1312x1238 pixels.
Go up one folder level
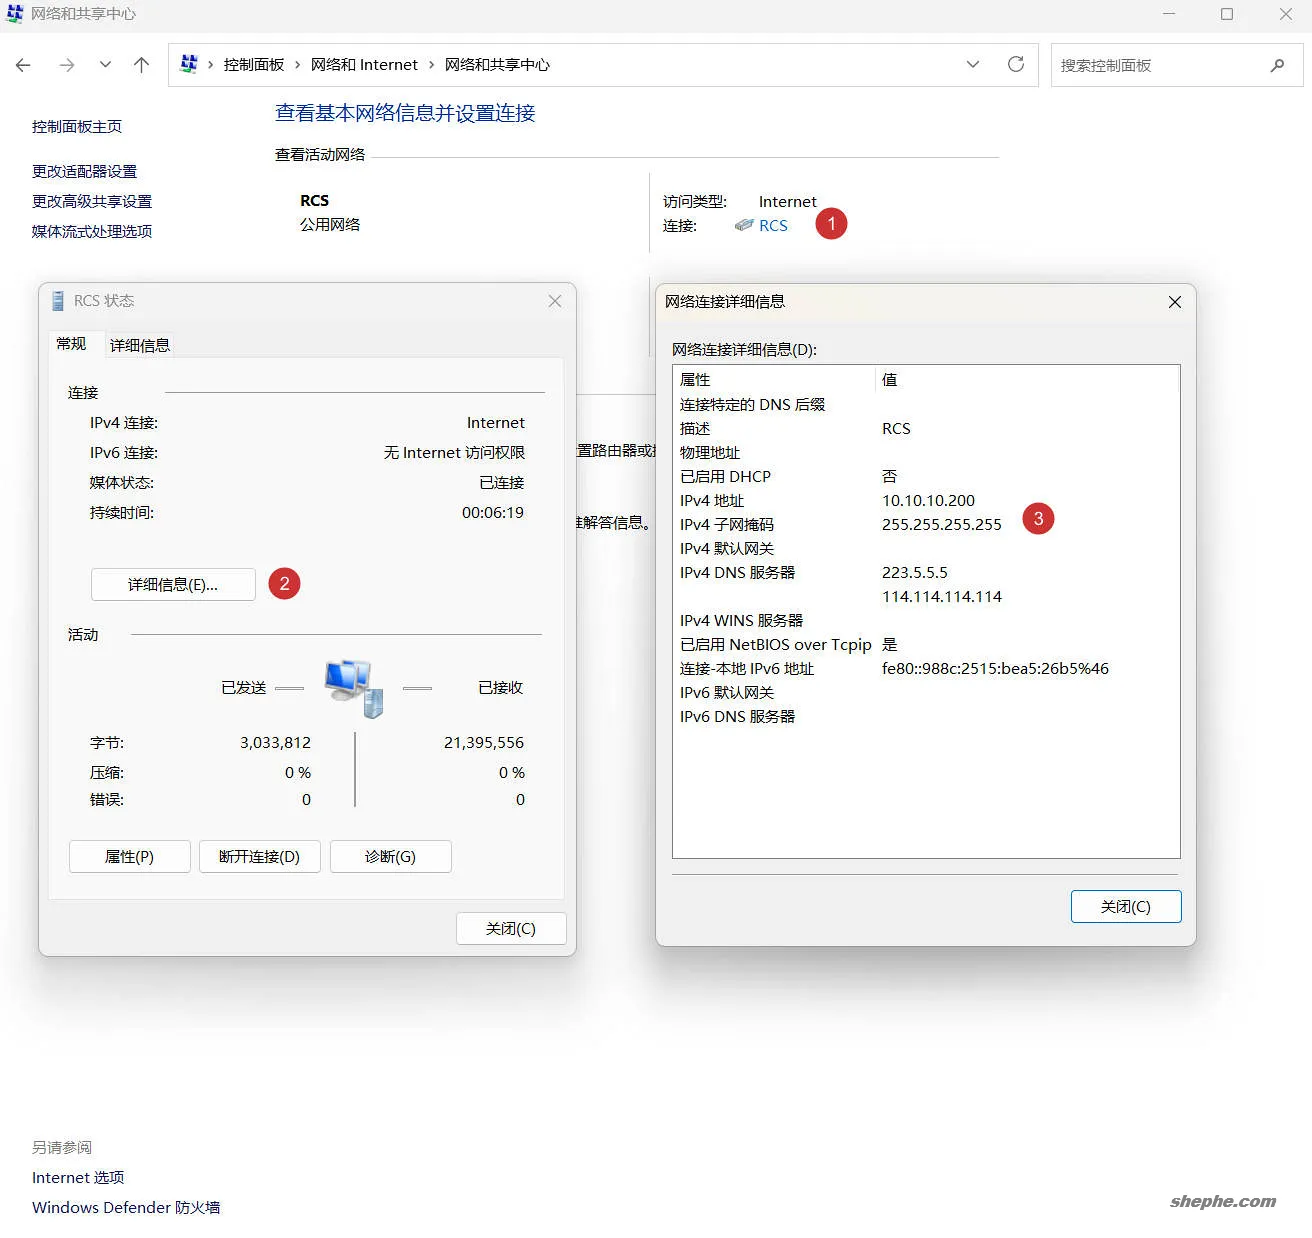[141, 65]
